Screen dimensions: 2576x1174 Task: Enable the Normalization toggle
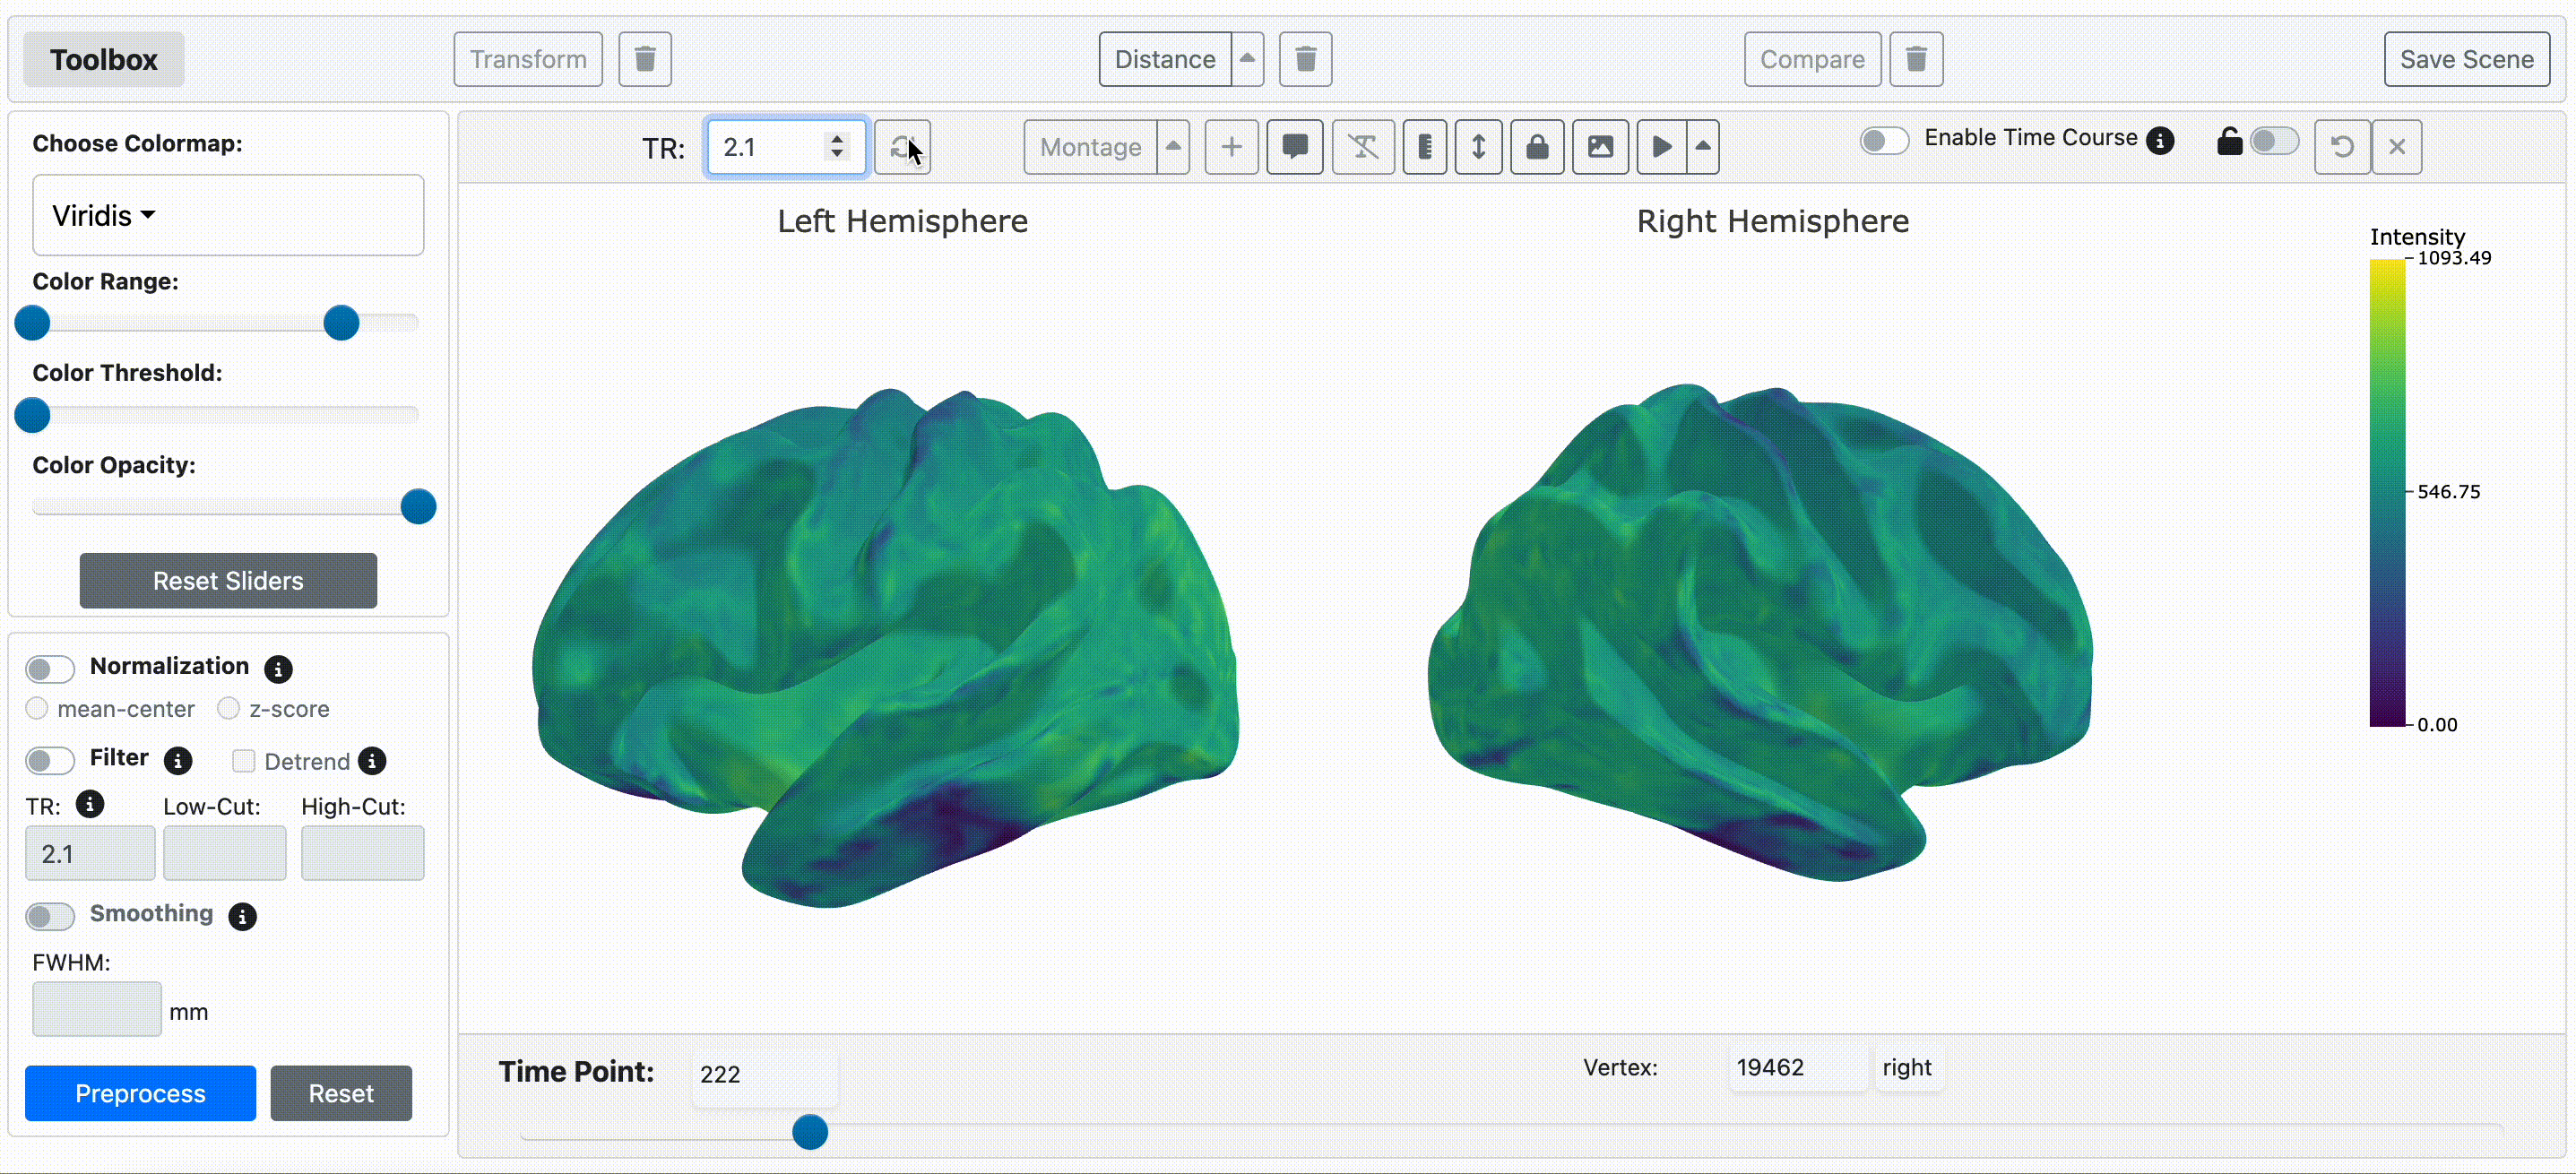coord(50,668)
